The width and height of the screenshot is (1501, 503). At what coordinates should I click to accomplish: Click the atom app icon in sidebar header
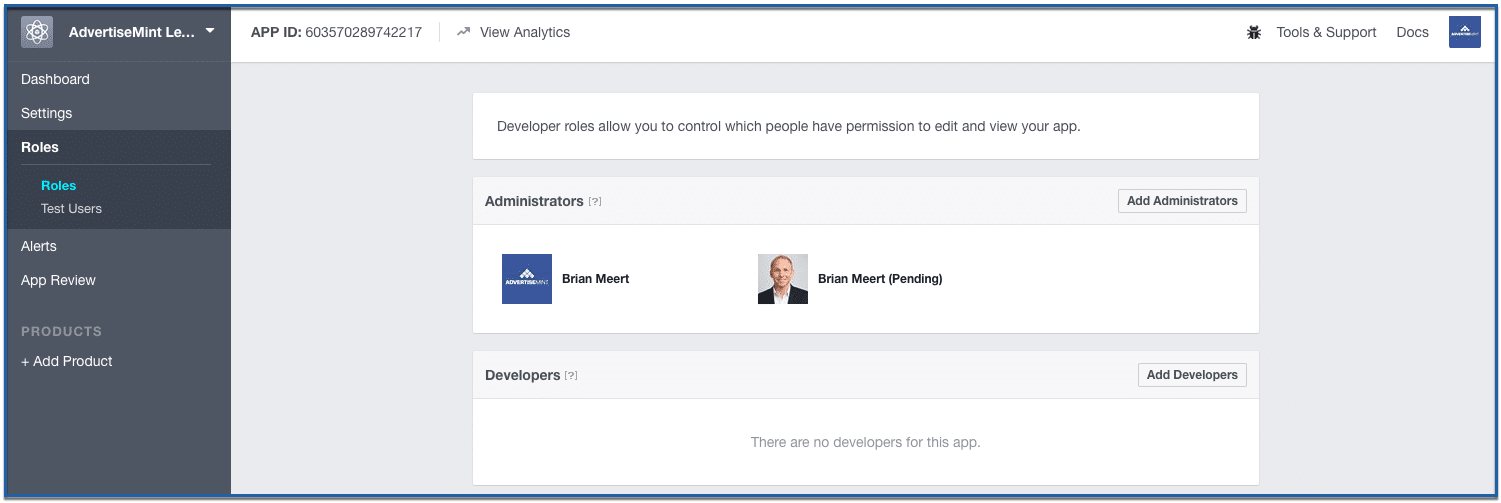point(37,32)
